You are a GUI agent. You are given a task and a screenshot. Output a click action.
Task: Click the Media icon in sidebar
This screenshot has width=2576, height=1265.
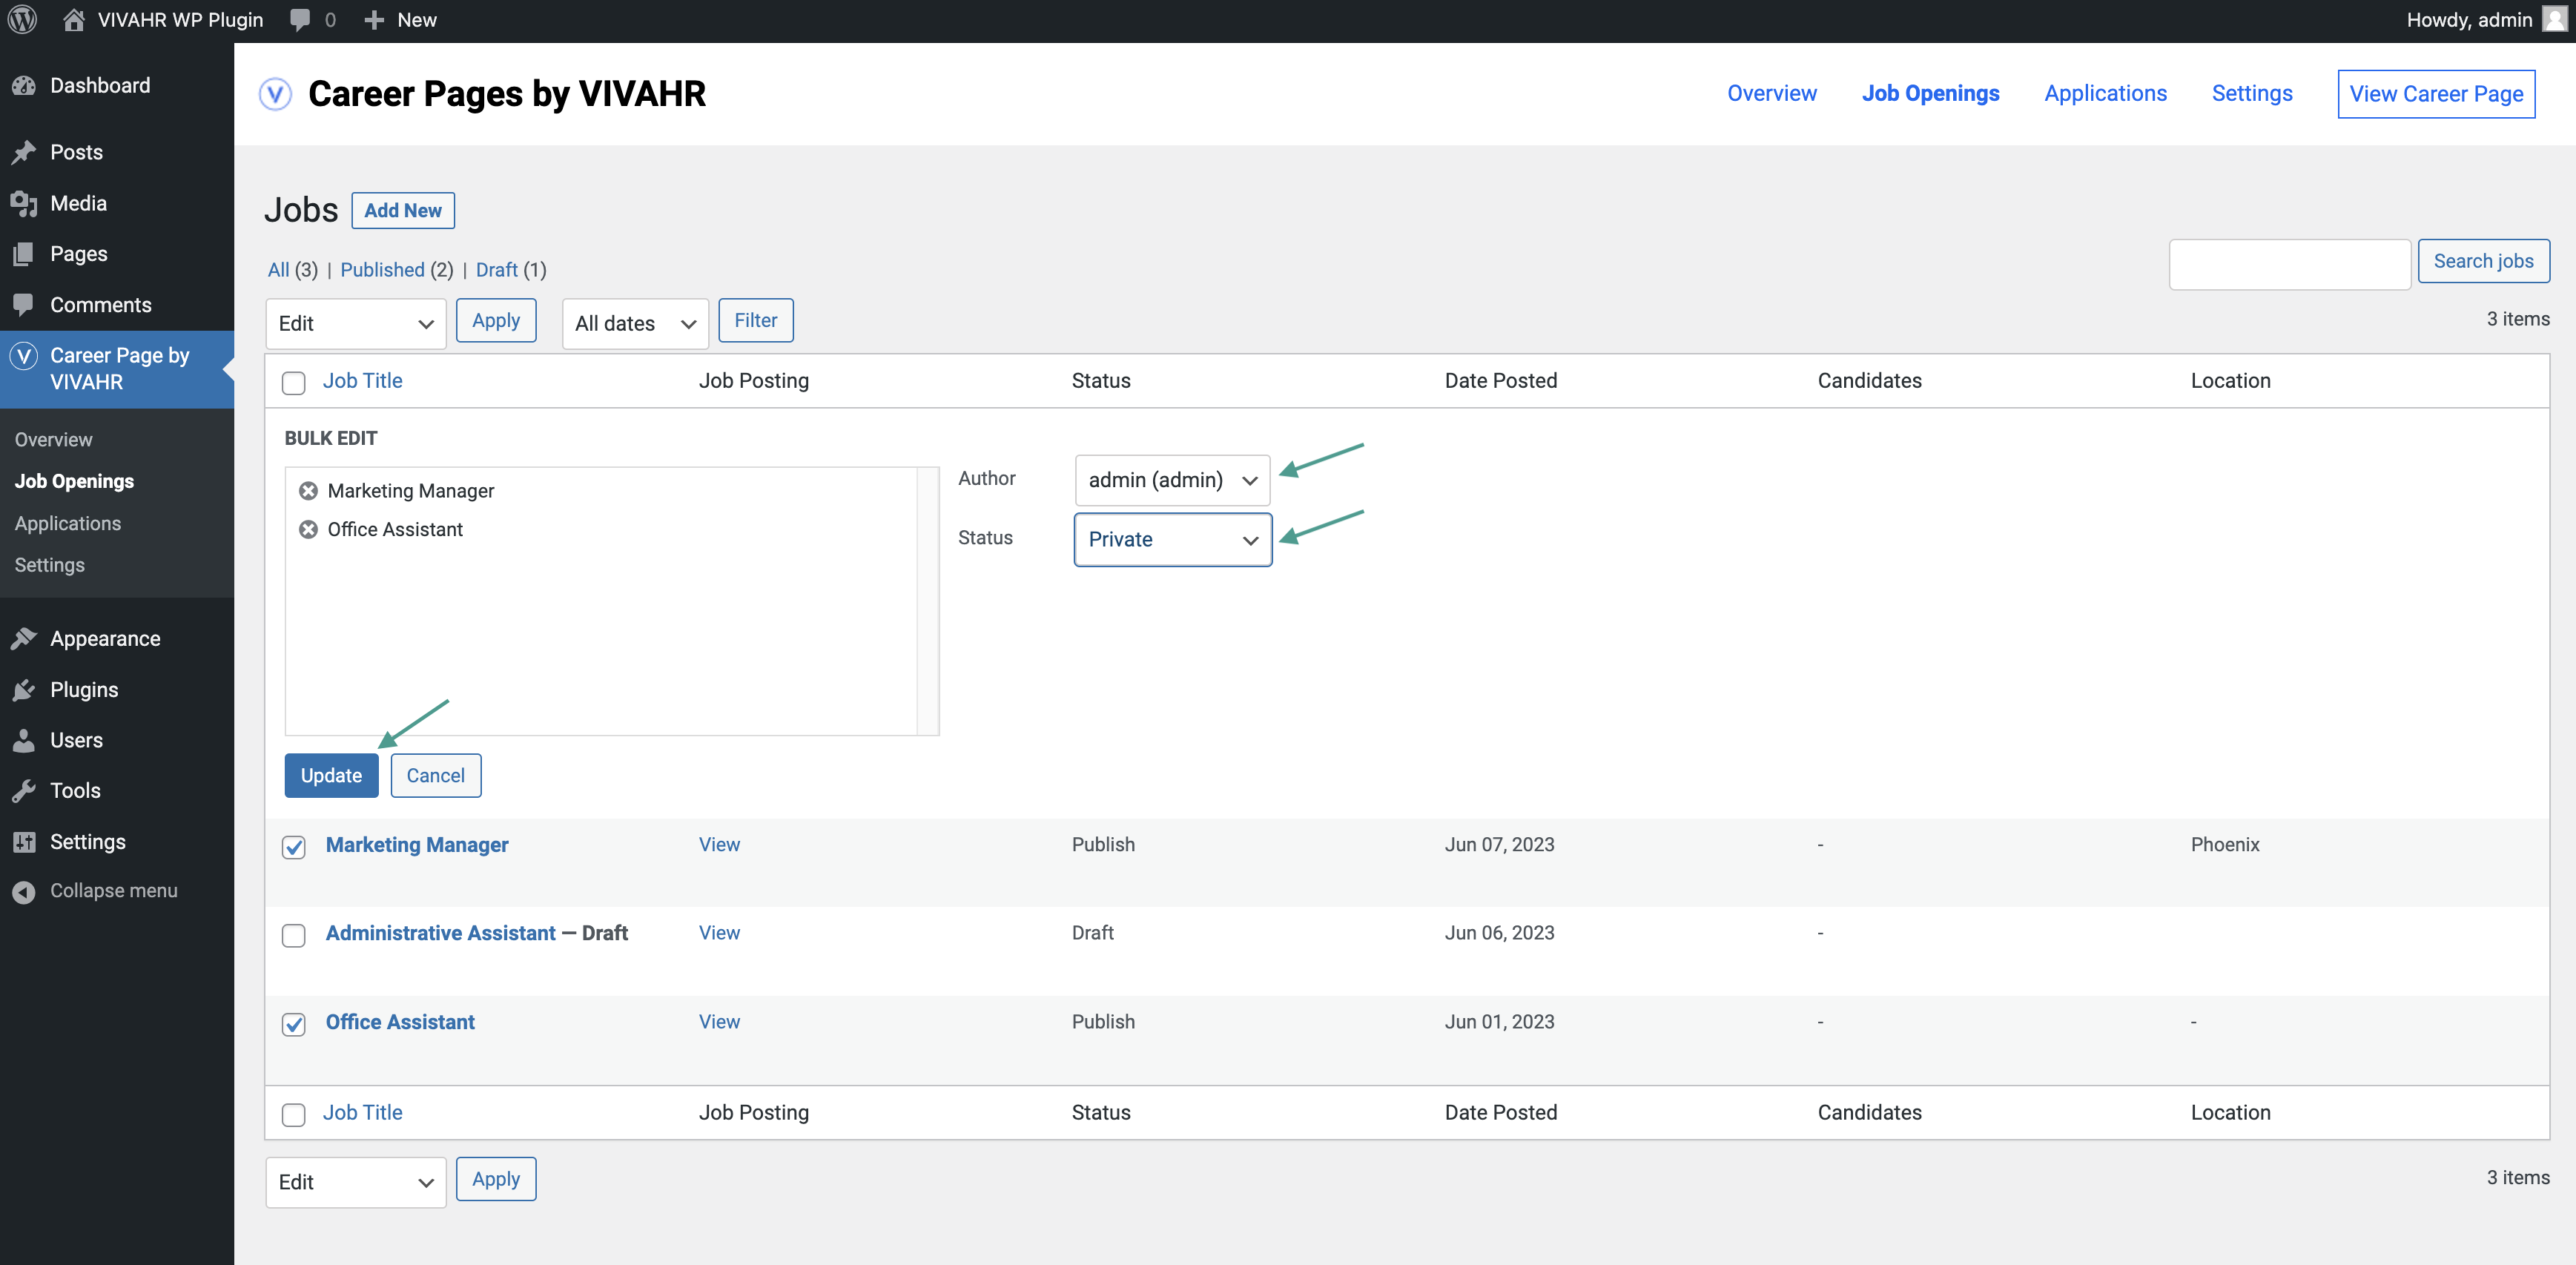(x=24, y=203)
